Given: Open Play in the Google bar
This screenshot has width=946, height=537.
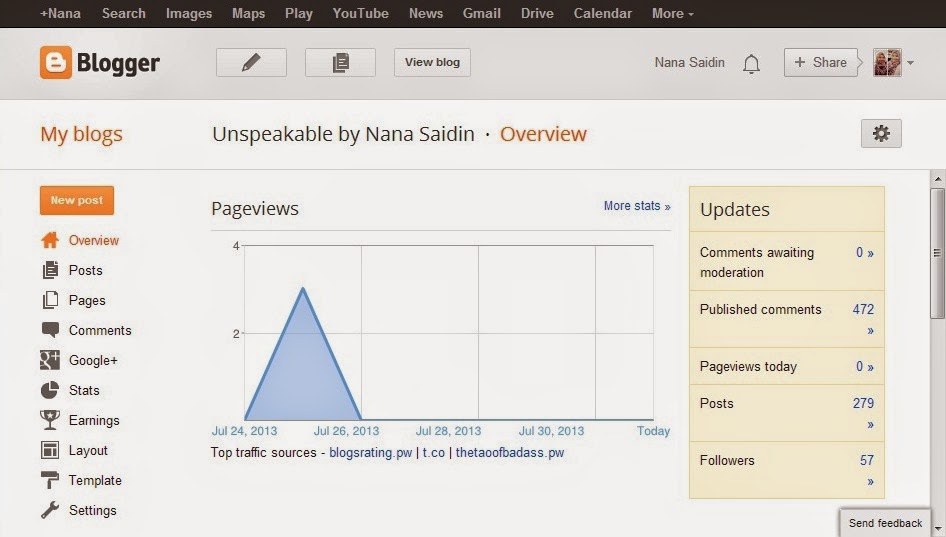Looking at the screenshot, I should click(299, 13).
